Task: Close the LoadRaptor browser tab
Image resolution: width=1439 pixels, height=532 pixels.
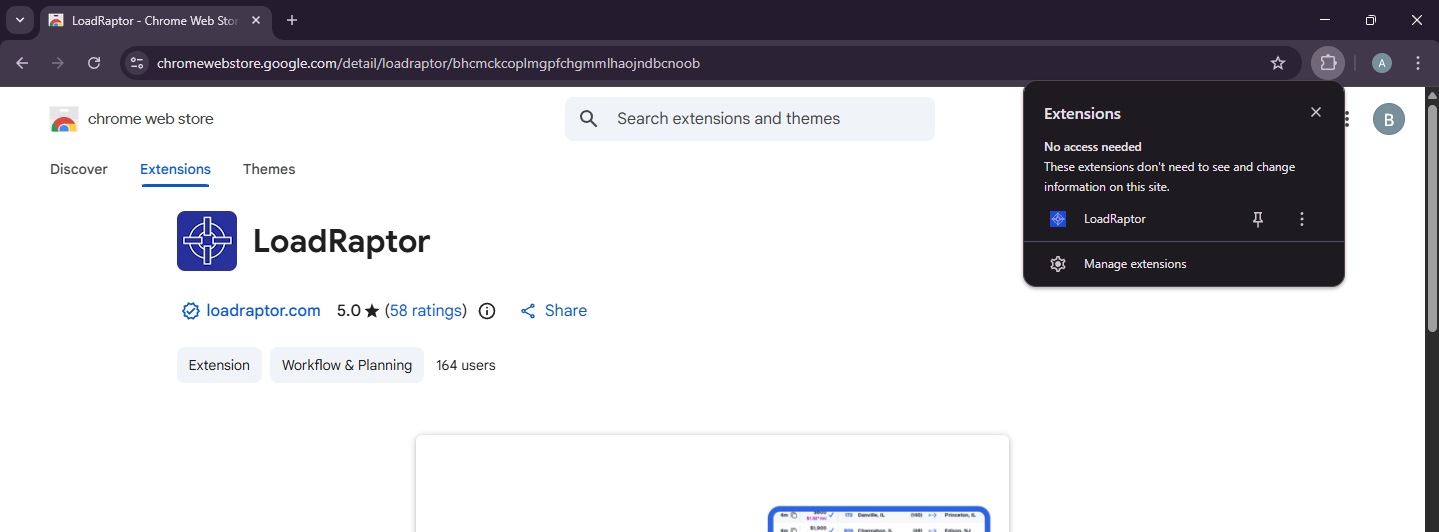Action: click(x=254, y=20)
